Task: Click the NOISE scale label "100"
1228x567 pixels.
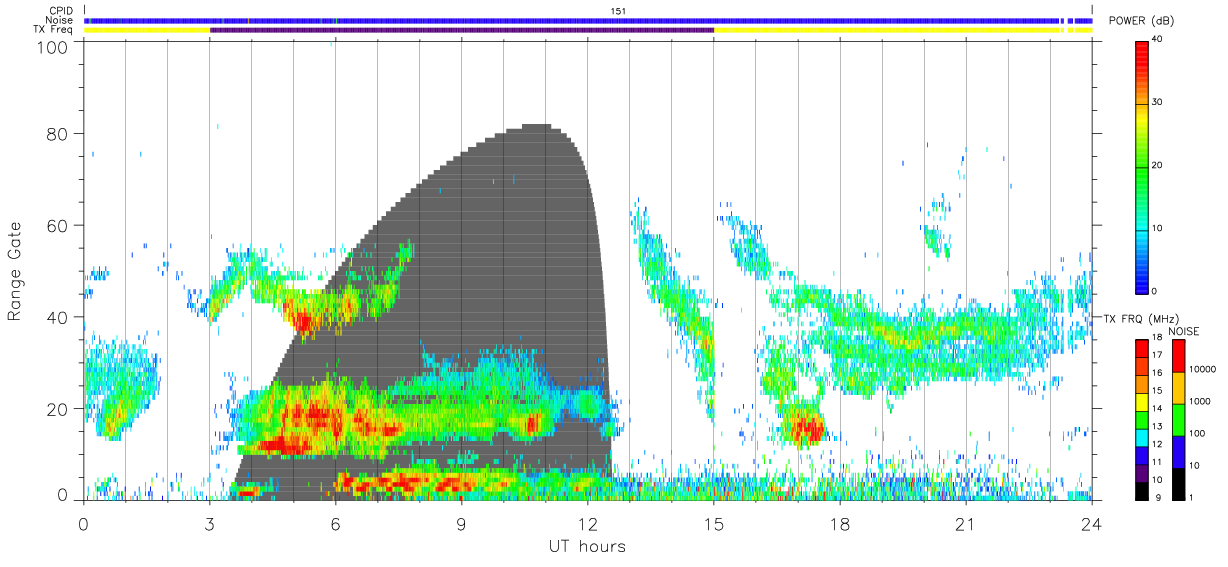Action: click(x=1198, y=433)
